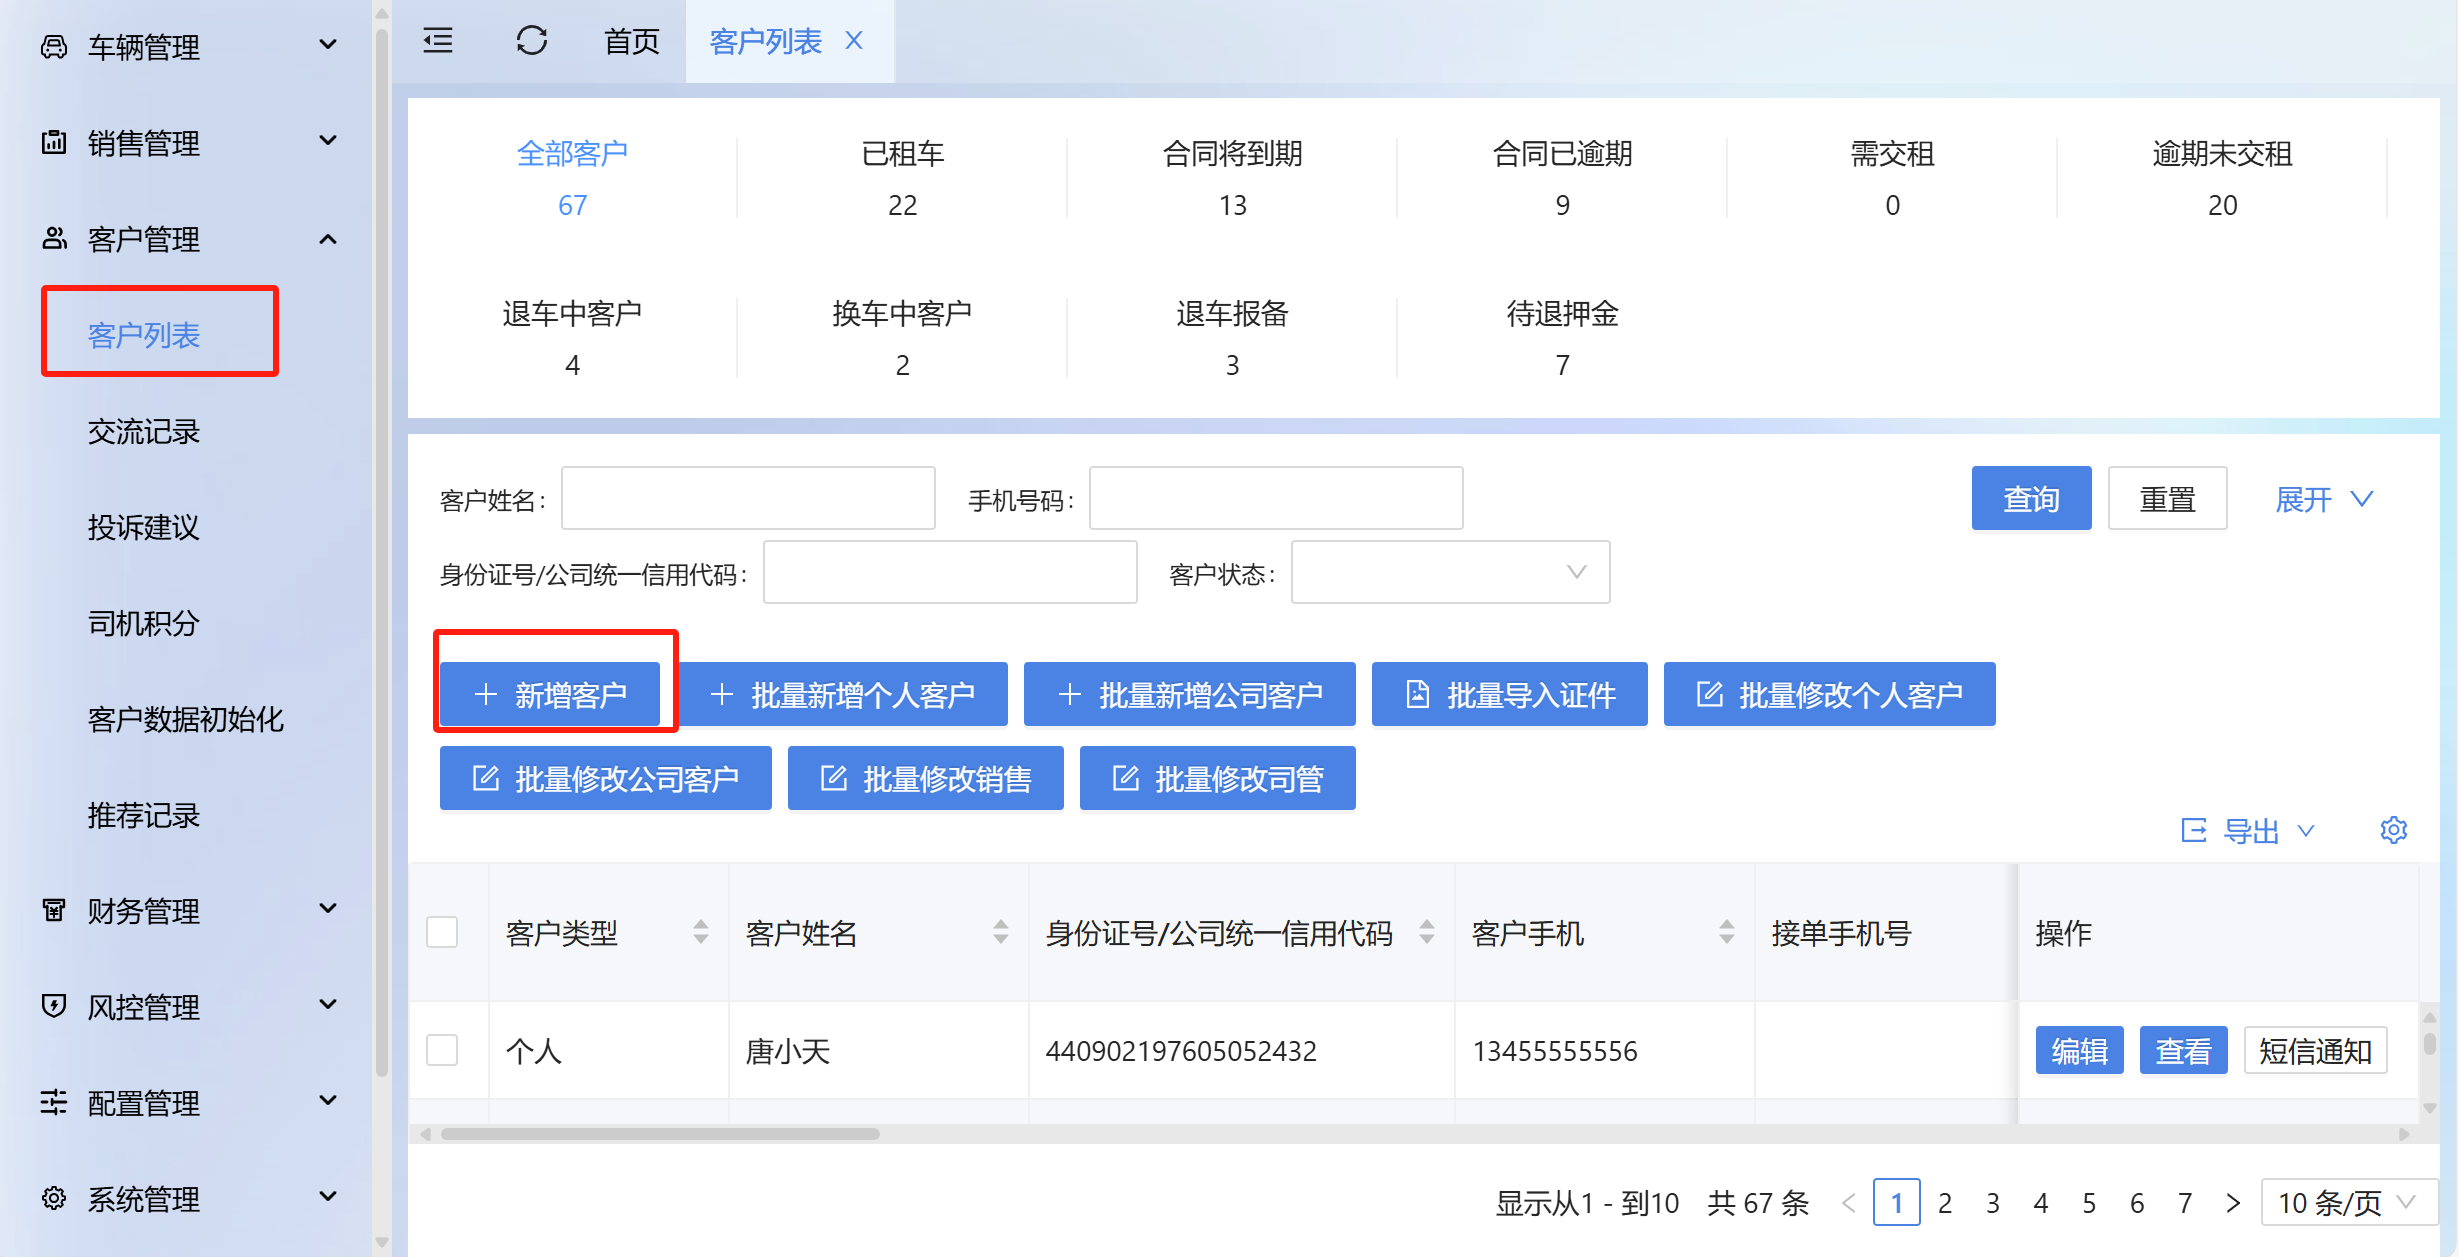Click the sidebar collapse menu icon
2459x1257 pixels.
(438, 41)
